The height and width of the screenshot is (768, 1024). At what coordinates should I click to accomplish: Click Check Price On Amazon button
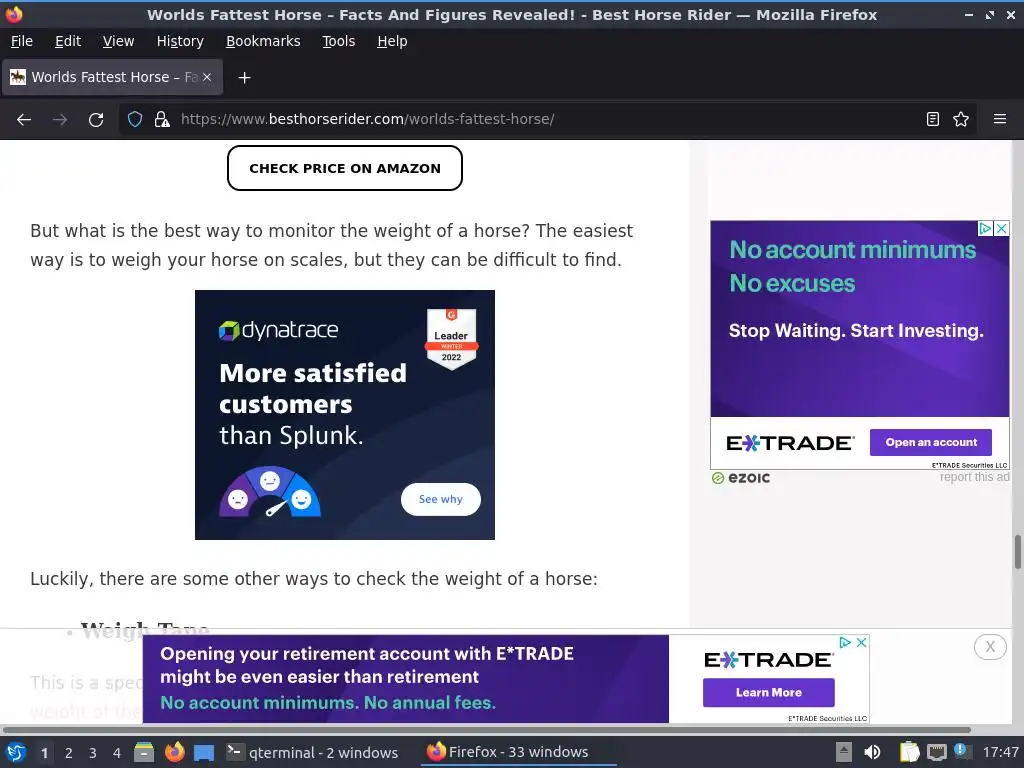(345, 168)
